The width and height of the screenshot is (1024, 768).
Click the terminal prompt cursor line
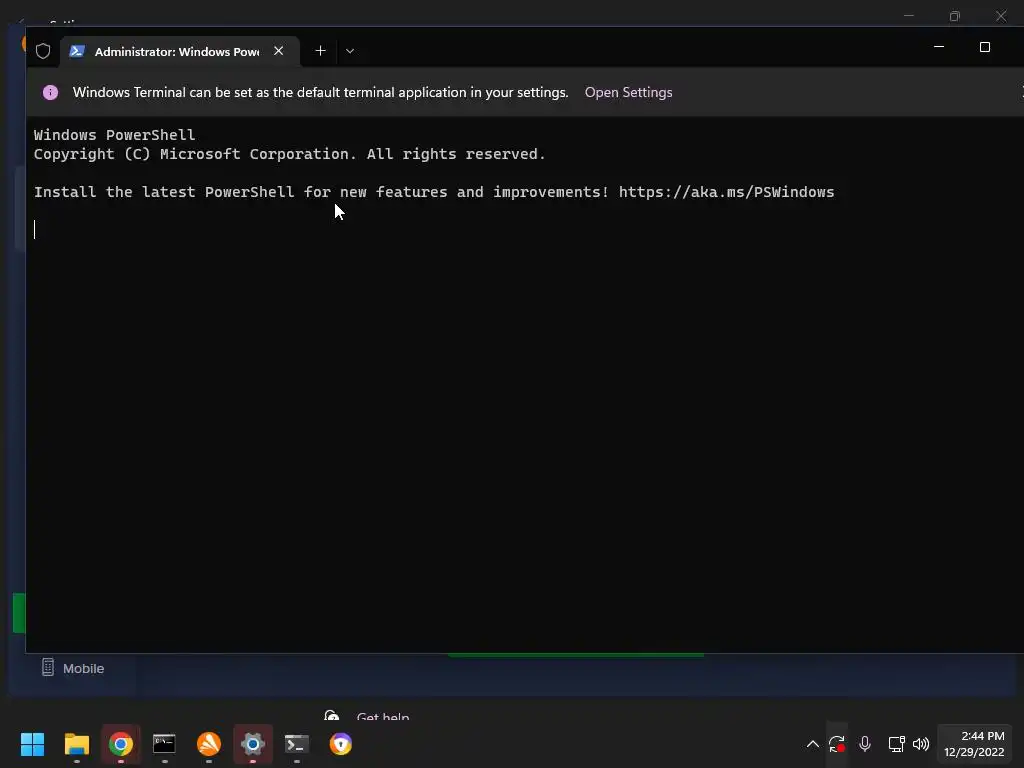35,229
